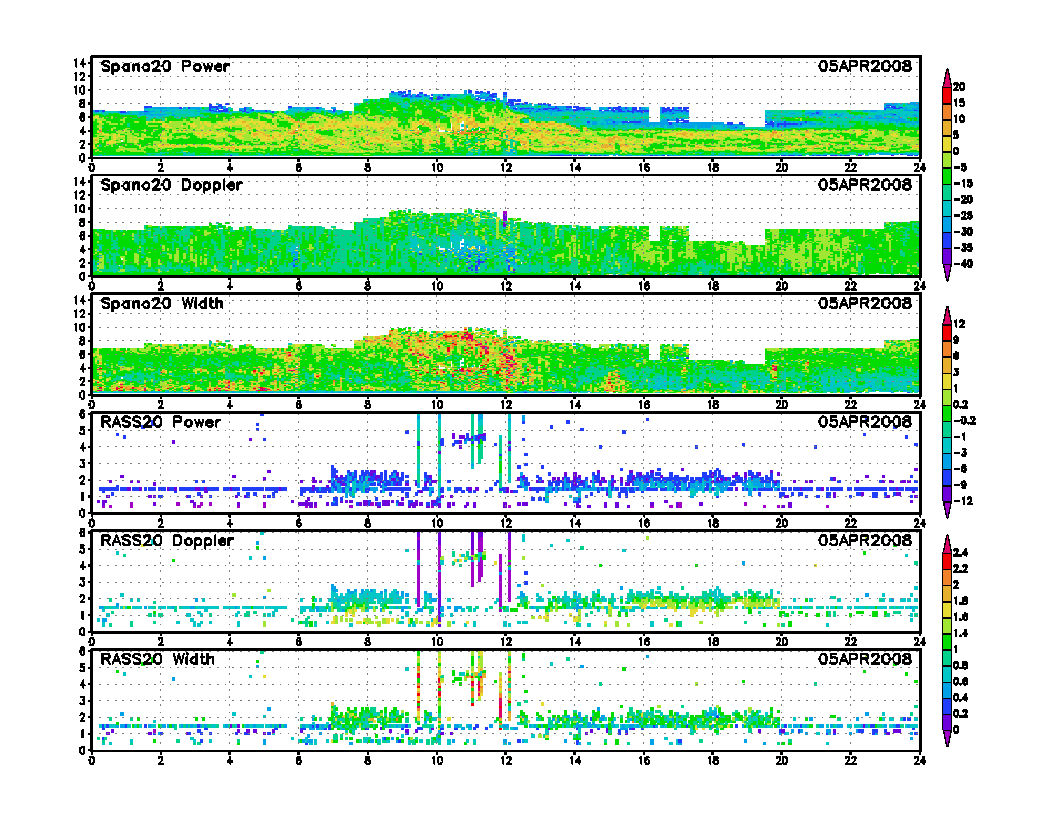Image resolution: width=1056 pixels, height=816 pixels.
Task: Click the colorbar label "1.4"
Action: point(960,633)
